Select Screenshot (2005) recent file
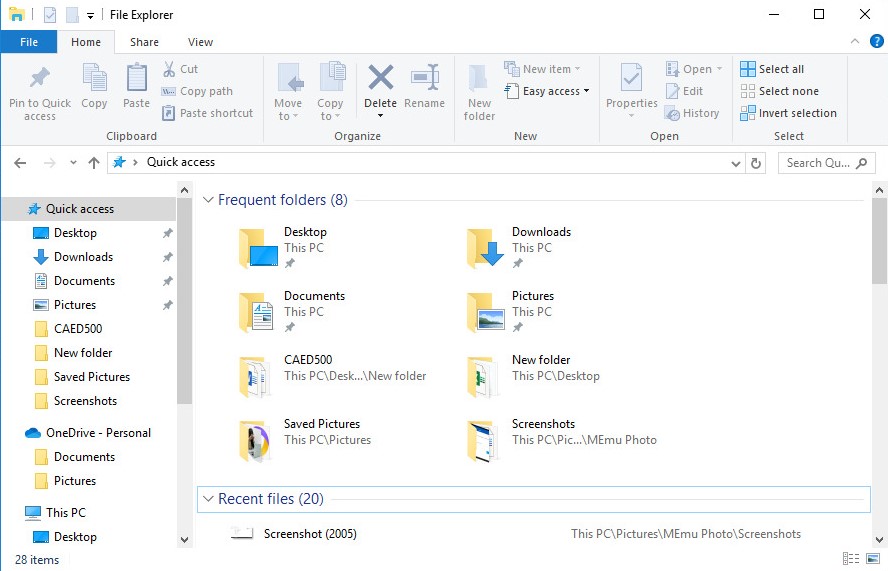 click(x=310, y=534)
